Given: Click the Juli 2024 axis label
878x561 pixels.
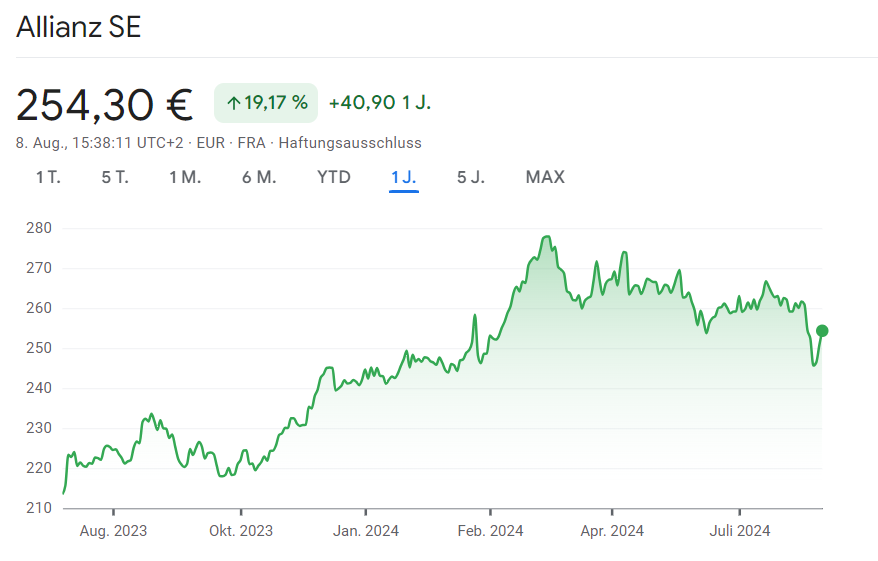Looking at the screenshot, I should tap(740, 531).
